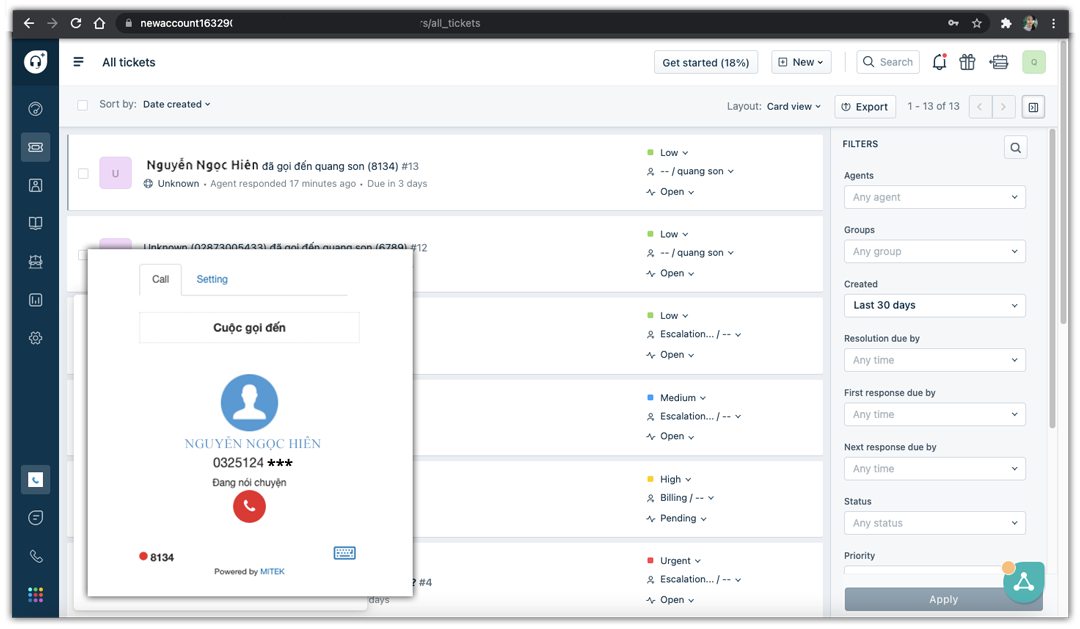Screen dimensions: 1080x629
Task: Open the notifications bell icon
Action: click(939, 62)
